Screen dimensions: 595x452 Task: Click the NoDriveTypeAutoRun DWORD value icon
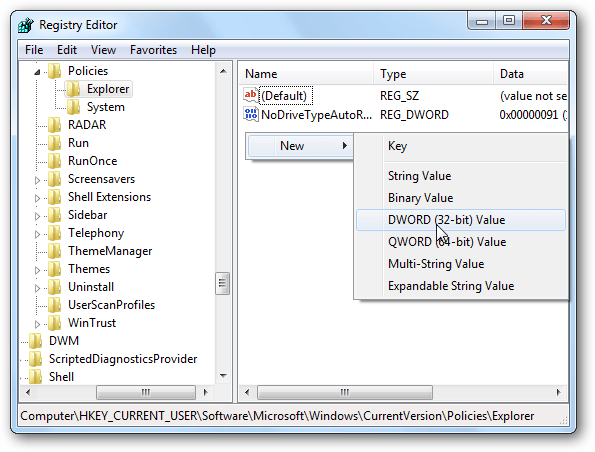click(x=250, y=114)
